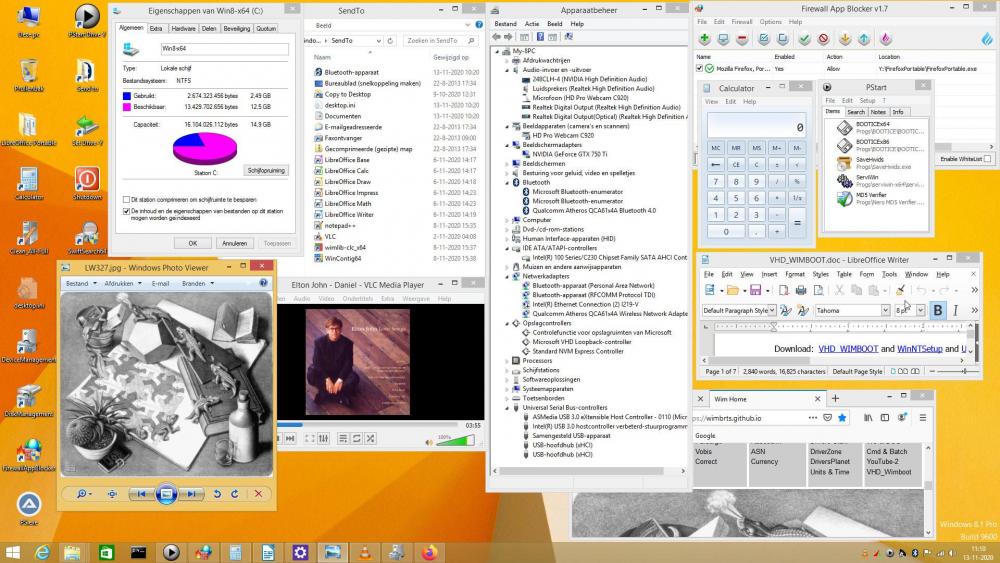
Task: Open the Default Paragraph Style dropdown
Action: click(774, 310)
